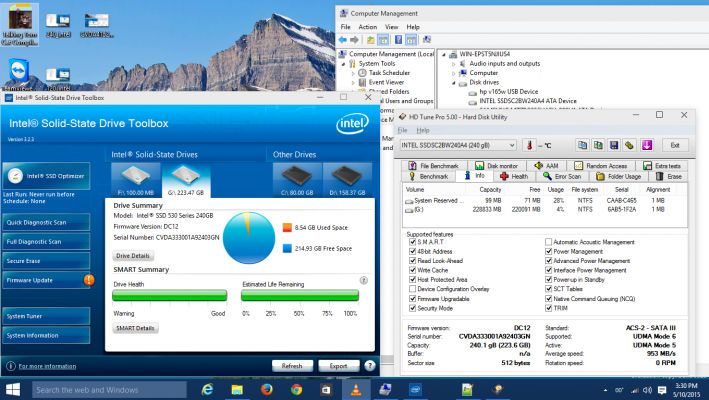The image size is (709, 400).
Task: Click temperature thermometer icon in HD Tune
Action: pyautogui.click(x=529, y=145)
